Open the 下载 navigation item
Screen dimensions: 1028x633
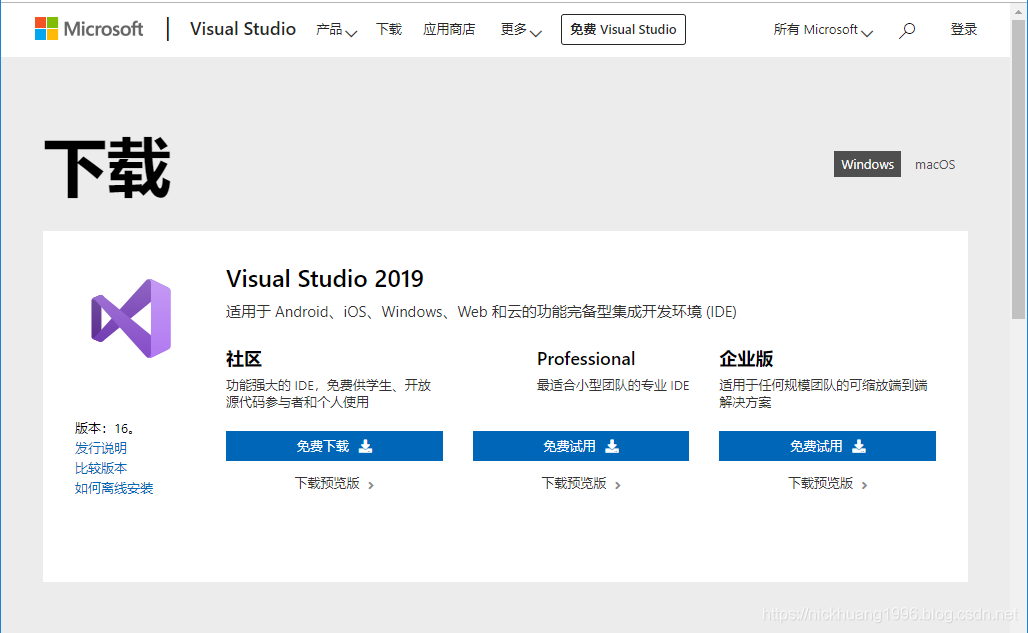tap(389, 29)
